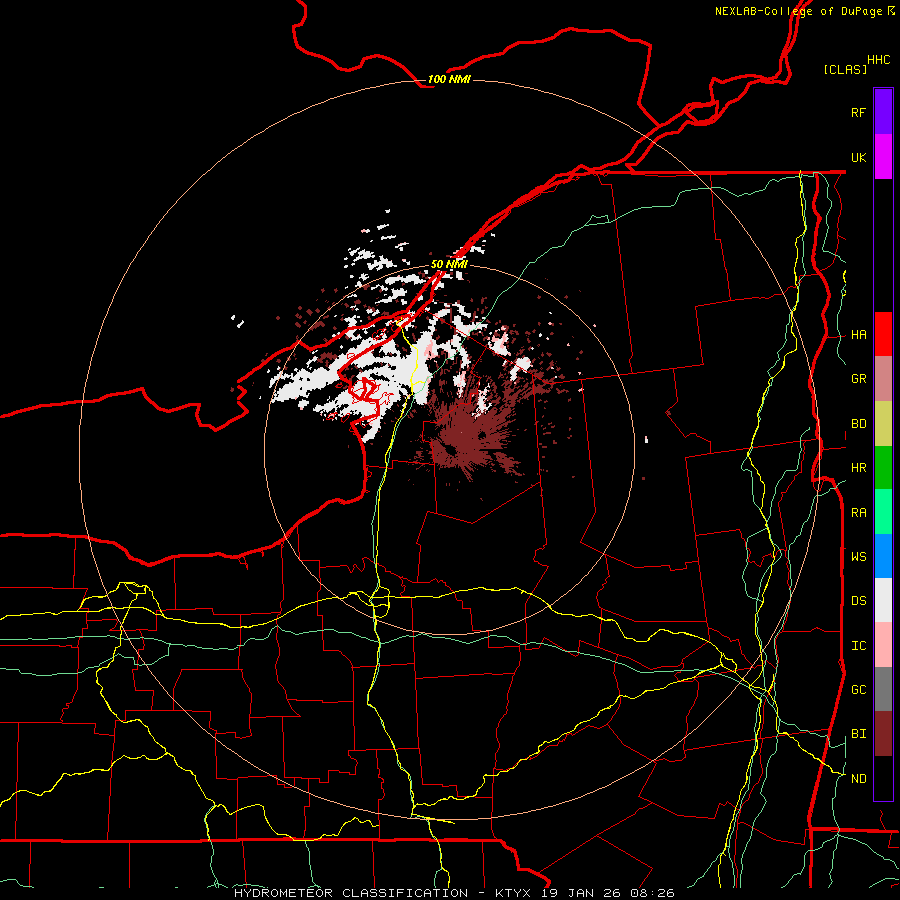Image resolution: width=900 pixels, height=900 pixels.
Task: Click the HHC product label
Action: (x=878, y=60)
